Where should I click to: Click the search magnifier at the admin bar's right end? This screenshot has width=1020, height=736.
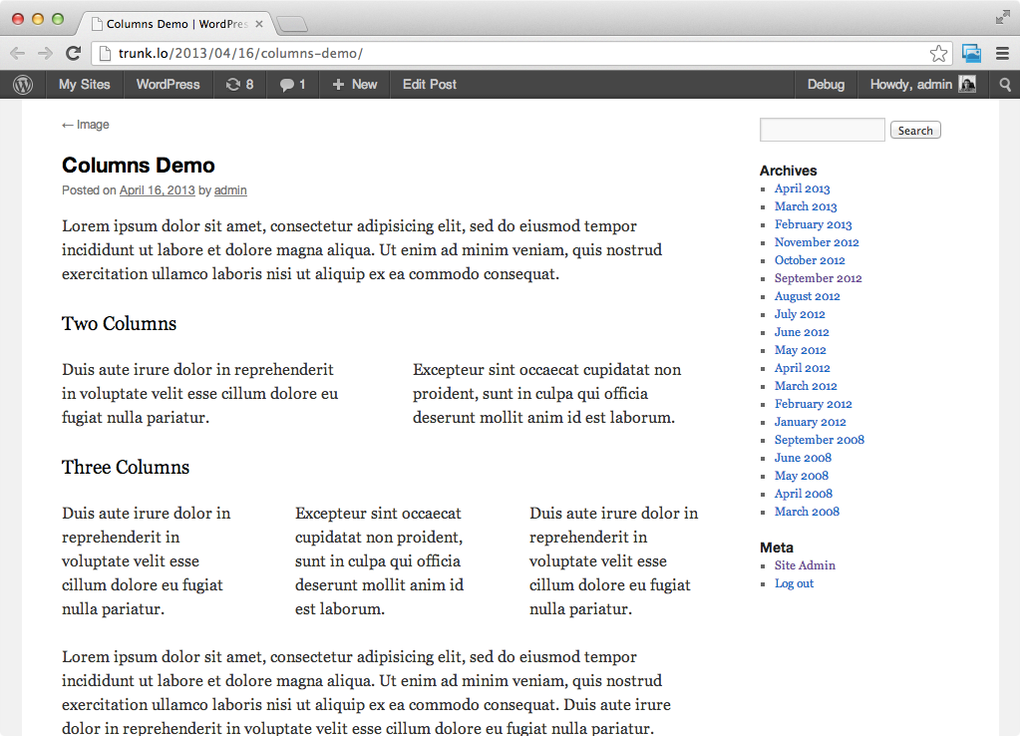coord(1004,85)
